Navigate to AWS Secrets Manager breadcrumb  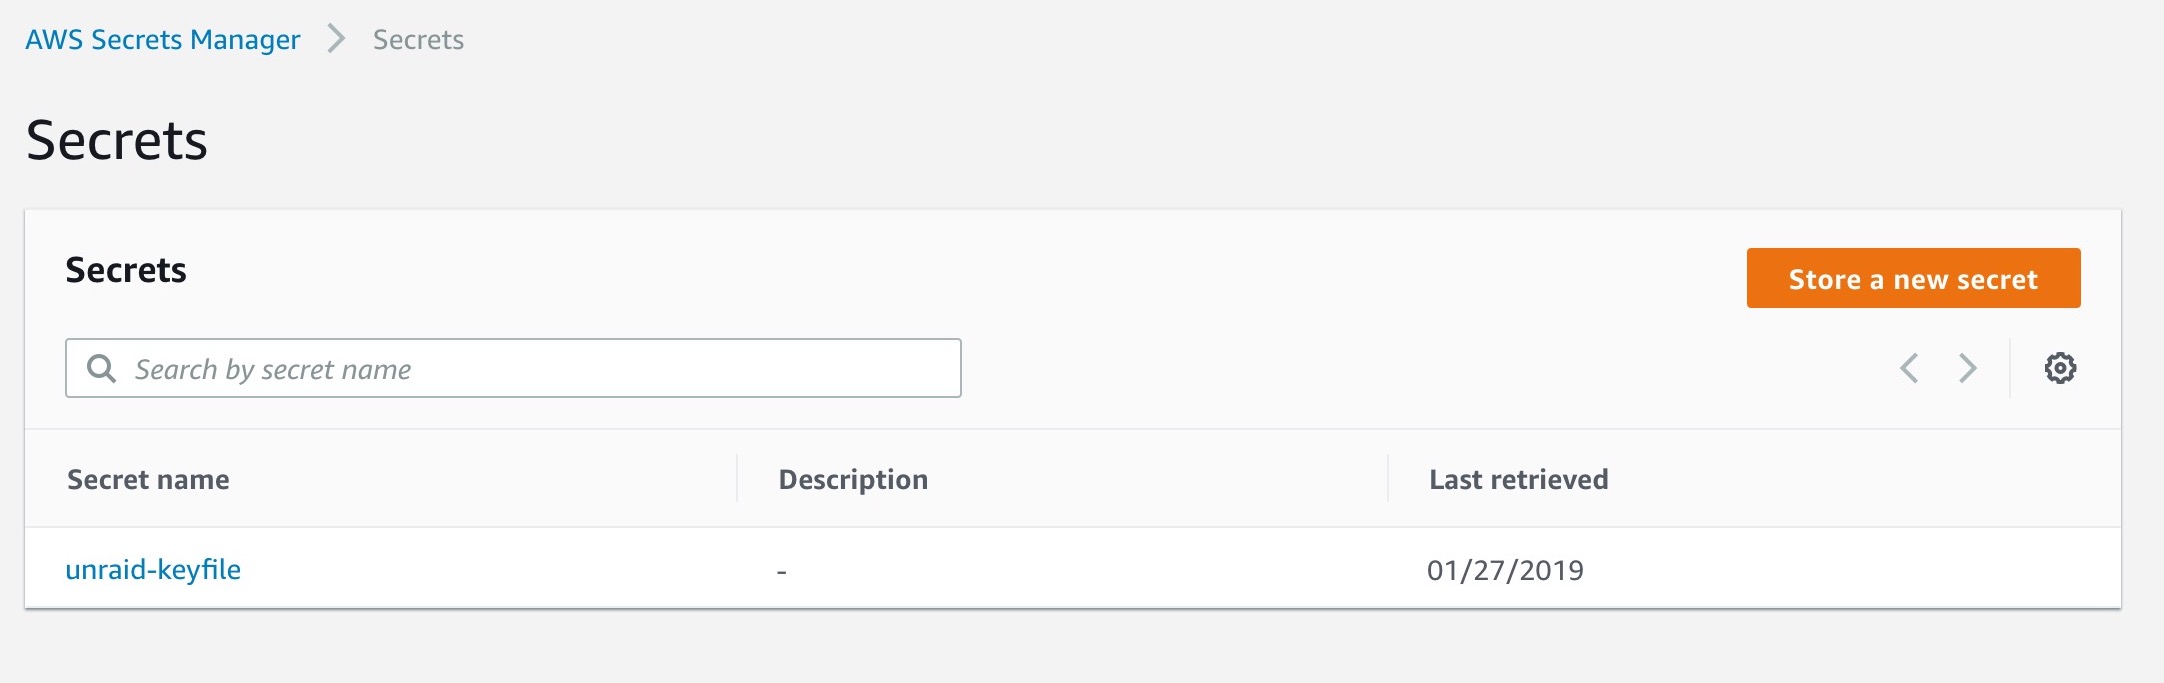pos(162,40)
